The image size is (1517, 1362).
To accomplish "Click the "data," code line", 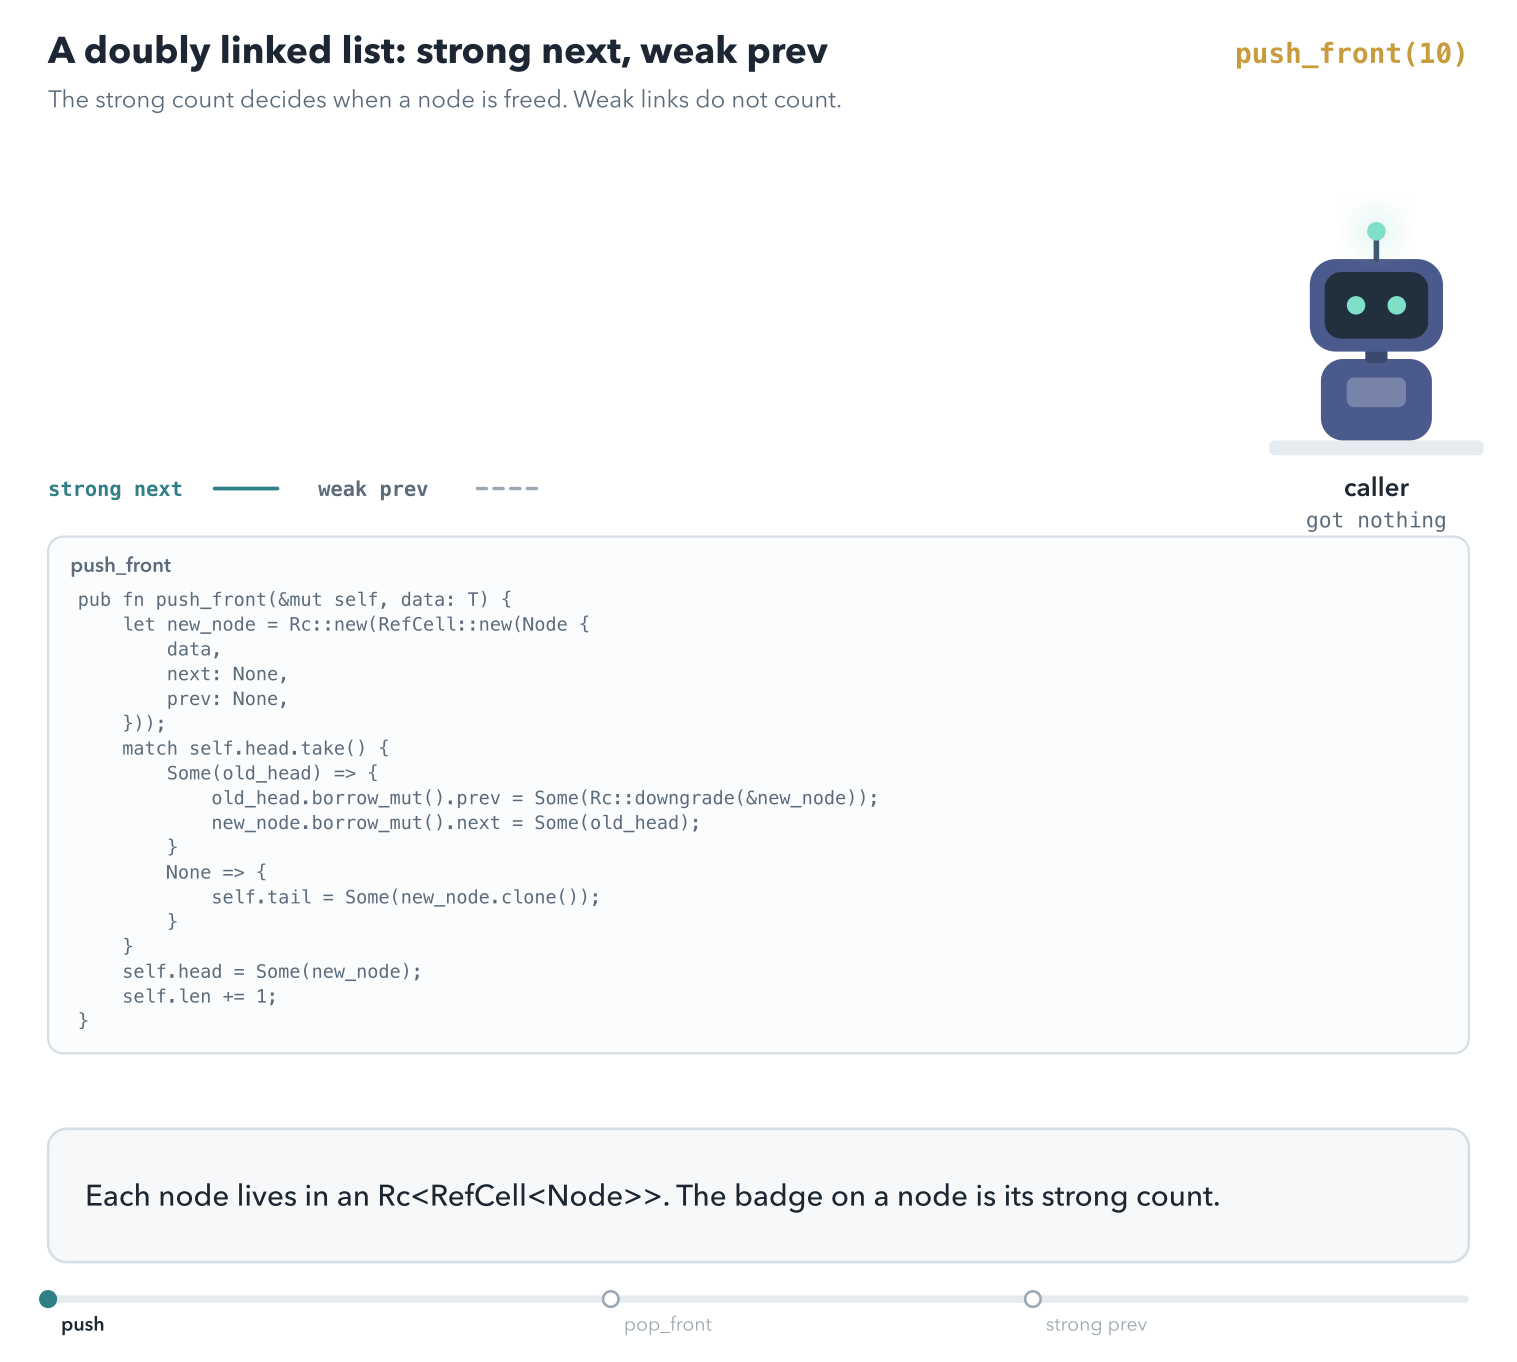I will pyautogui.click(x=194, y=650).
